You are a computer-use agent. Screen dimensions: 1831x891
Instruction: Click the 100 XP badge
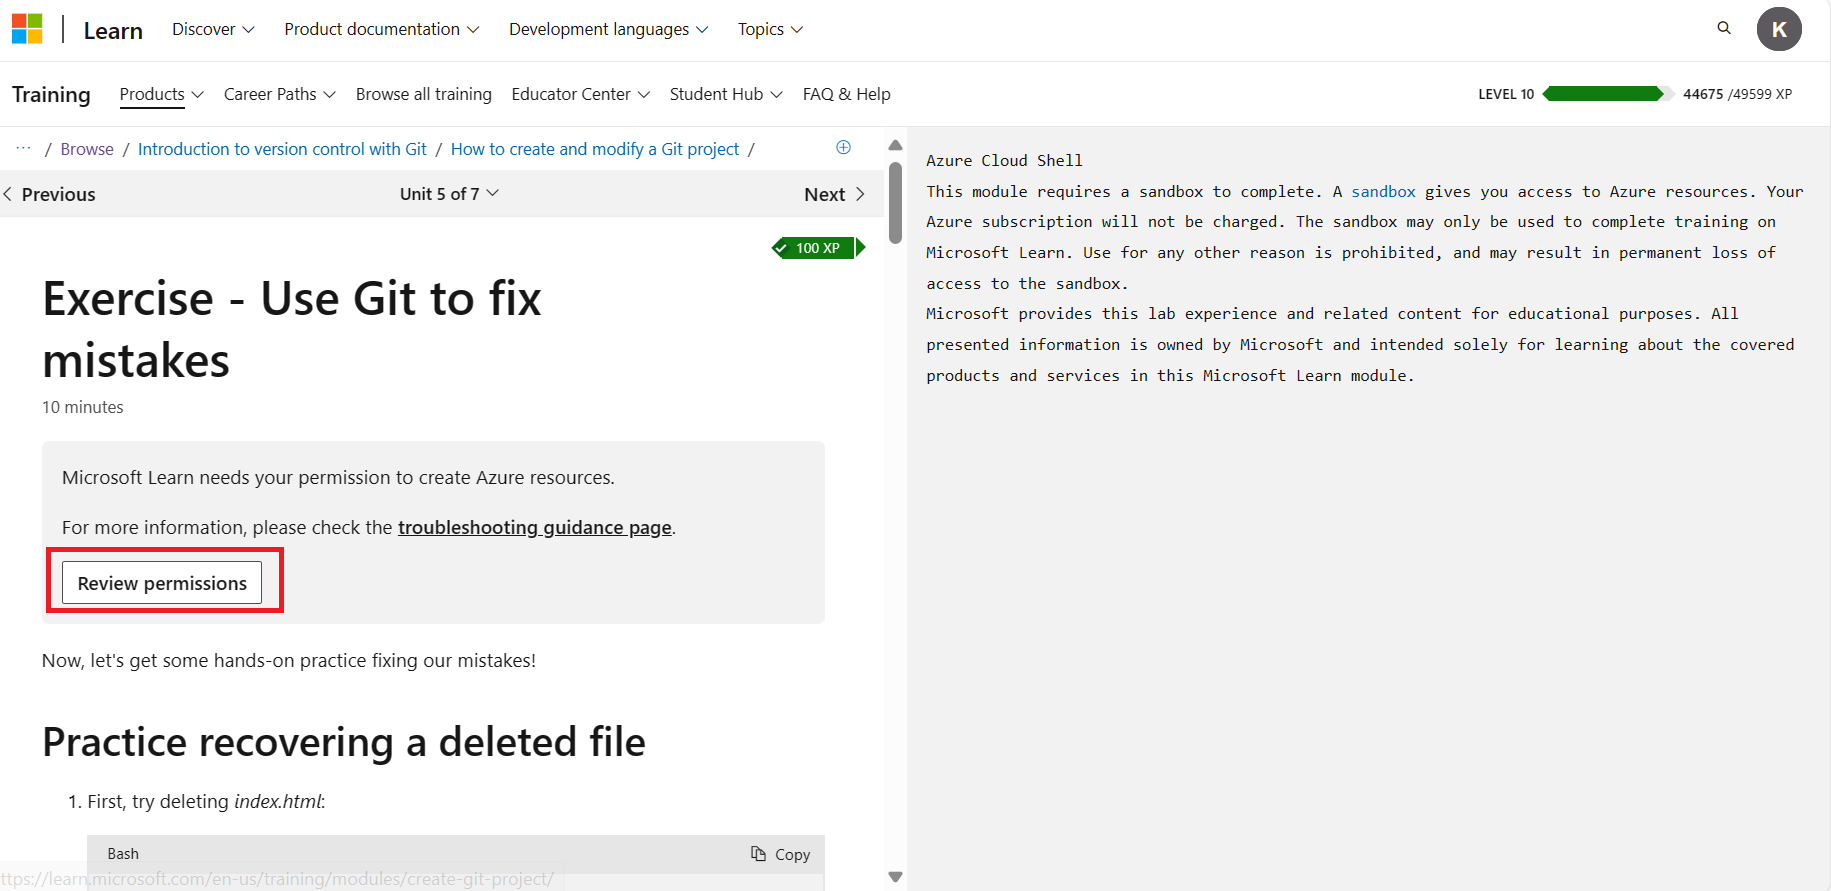coord(818,248)
